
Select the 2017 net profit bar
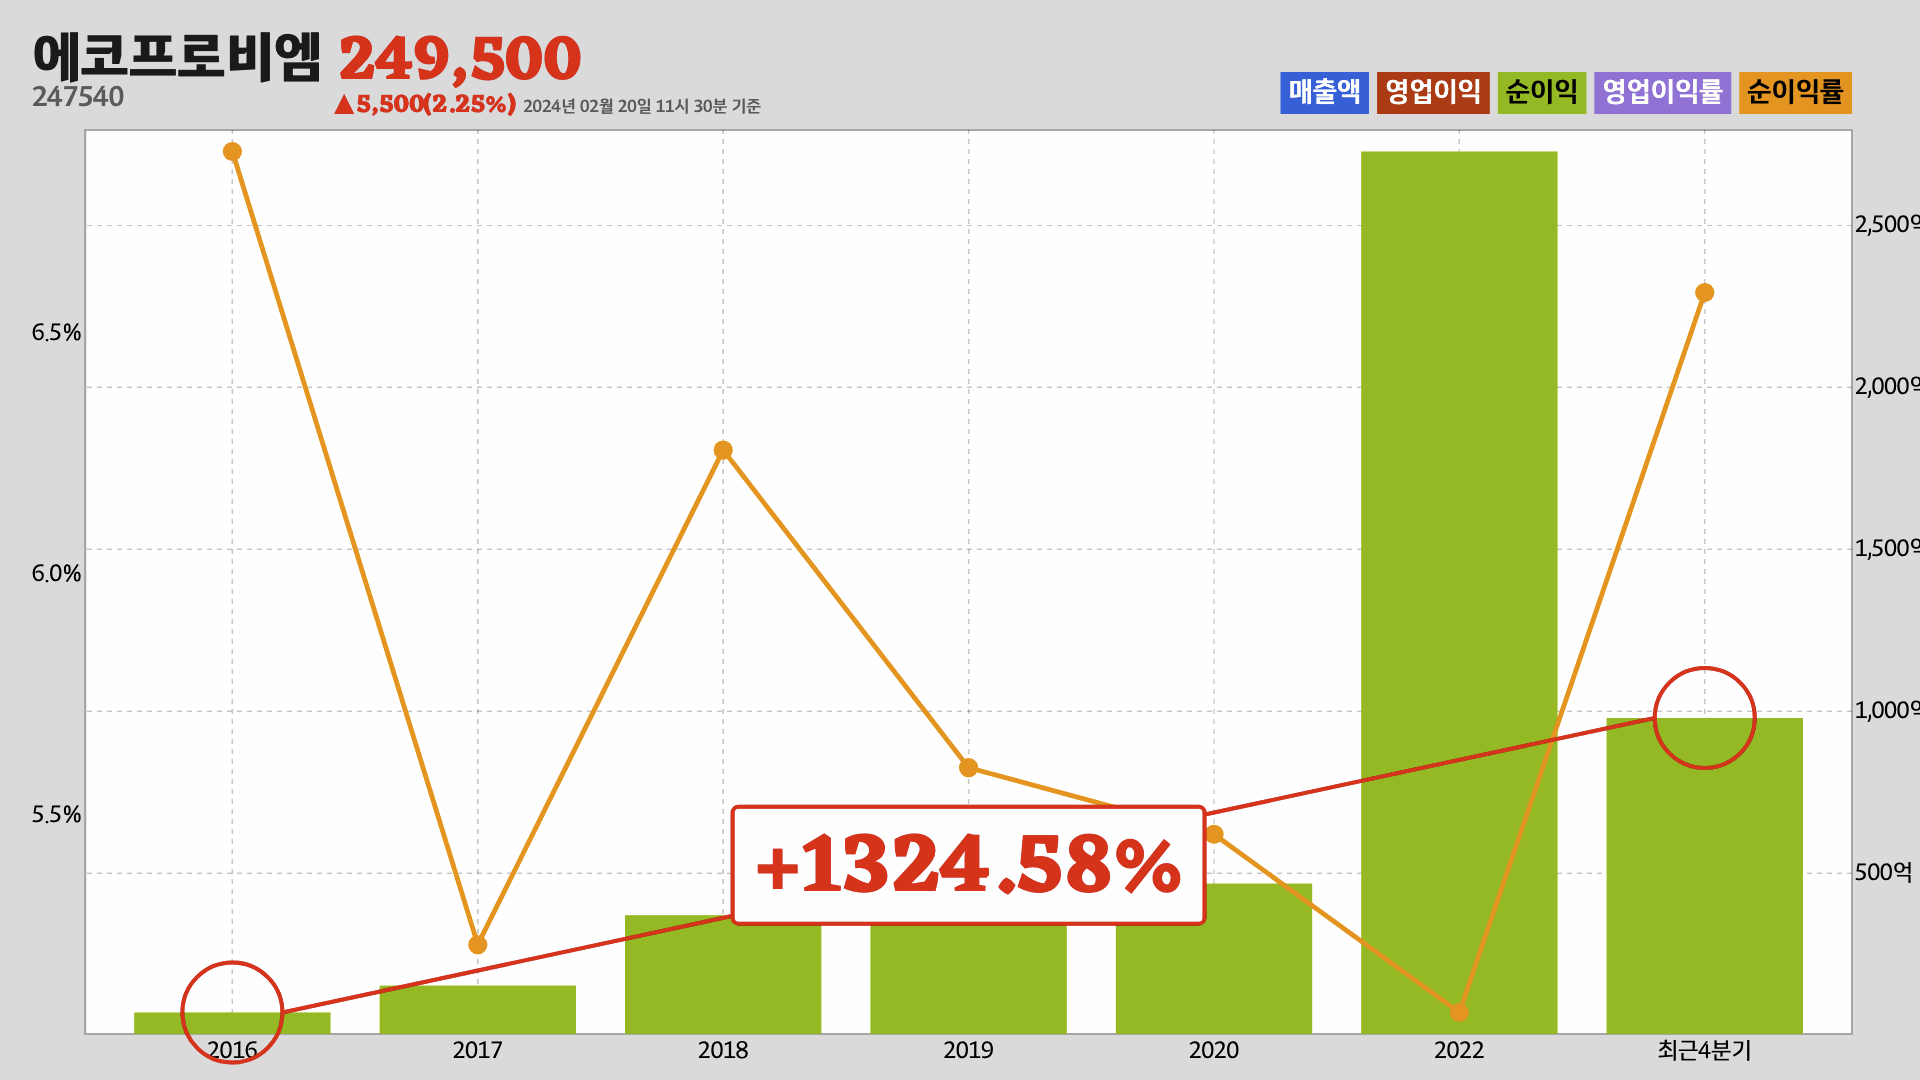[477, 1009]
